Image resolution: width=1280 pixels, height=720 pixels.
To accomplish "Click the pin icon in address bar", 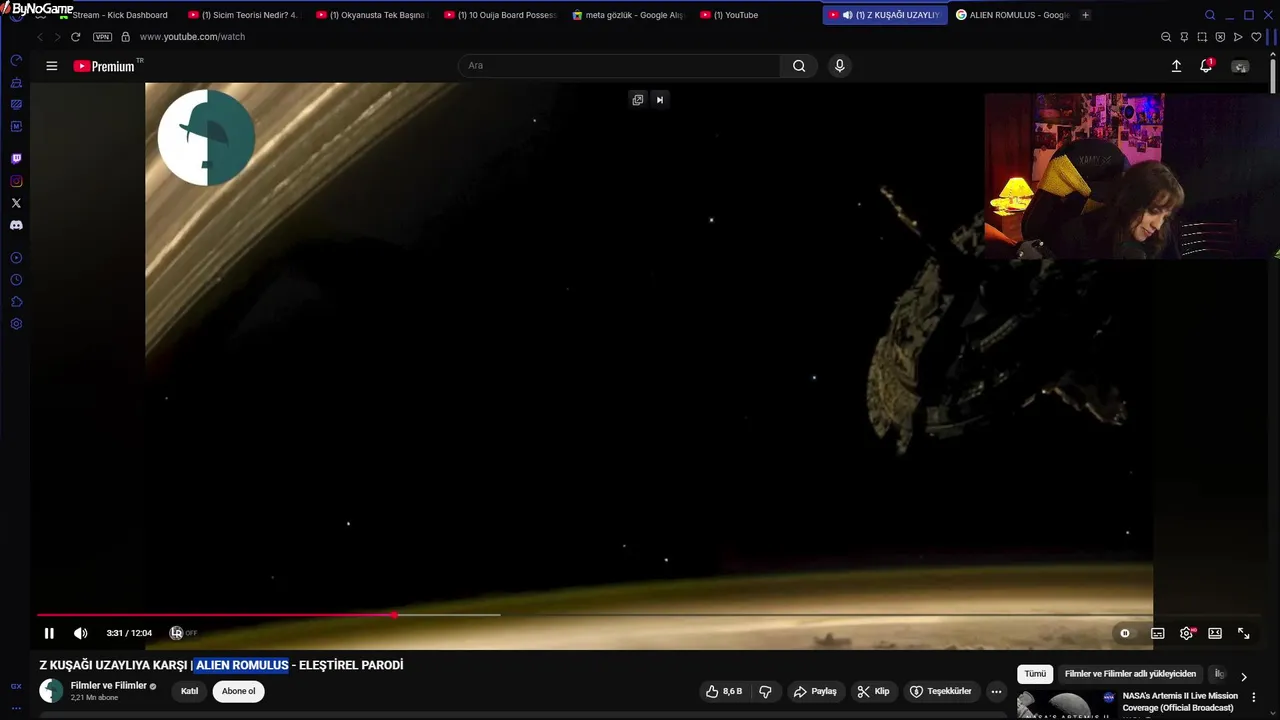I will pyautogui.click(x=1184, y=37).
